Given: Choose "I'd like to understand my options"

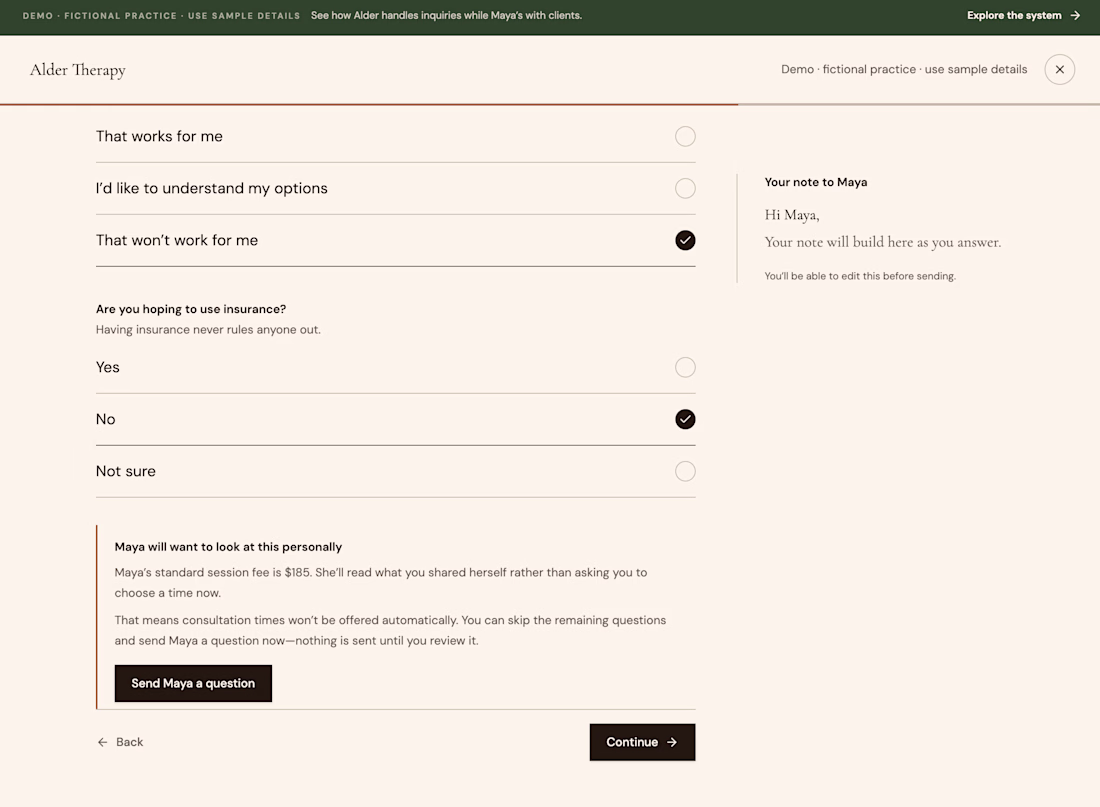Looking at the screenshot, I should tap(396, 188).
